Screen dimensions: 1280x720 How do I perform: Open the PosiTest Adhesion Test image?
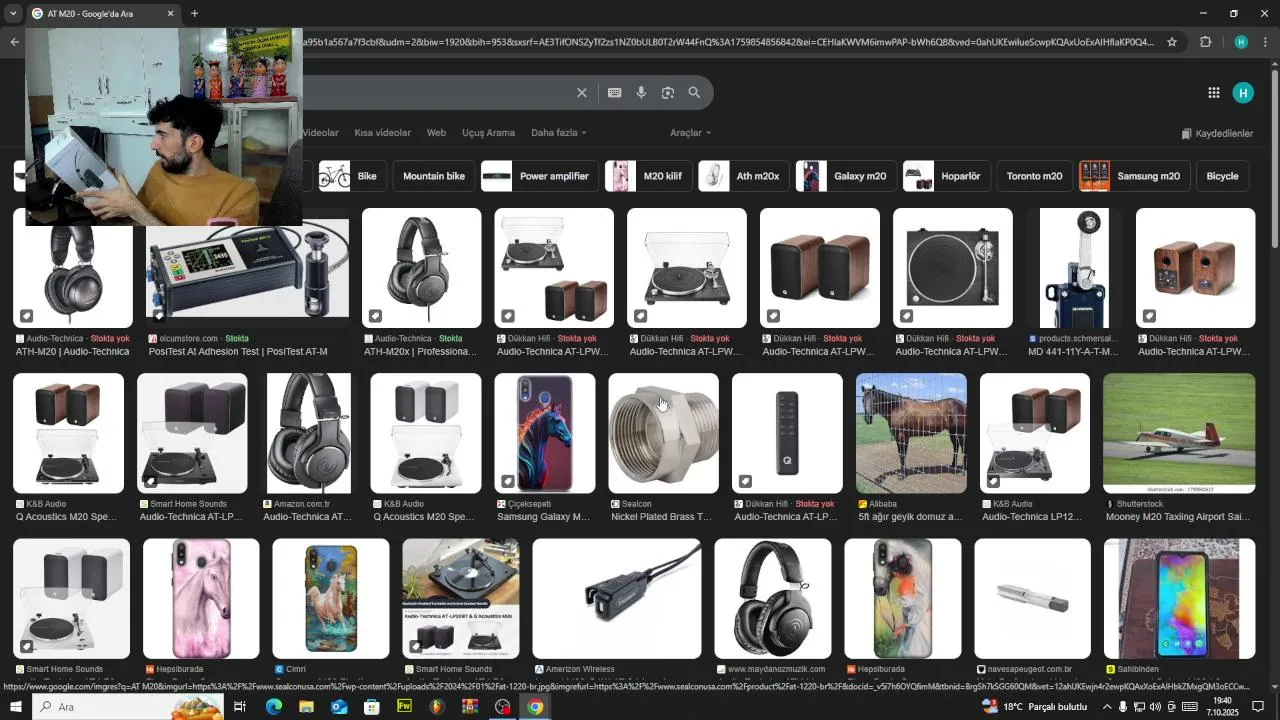[247, 268]
